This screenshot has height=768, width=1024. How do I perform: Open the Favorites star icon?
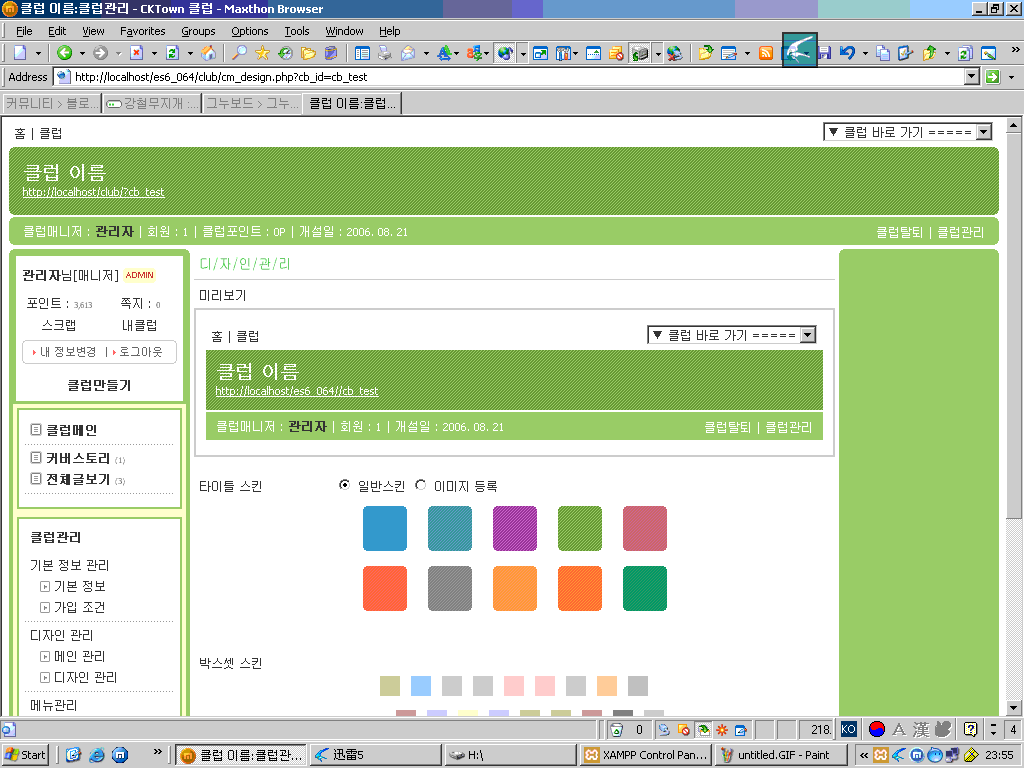(262, 53)
